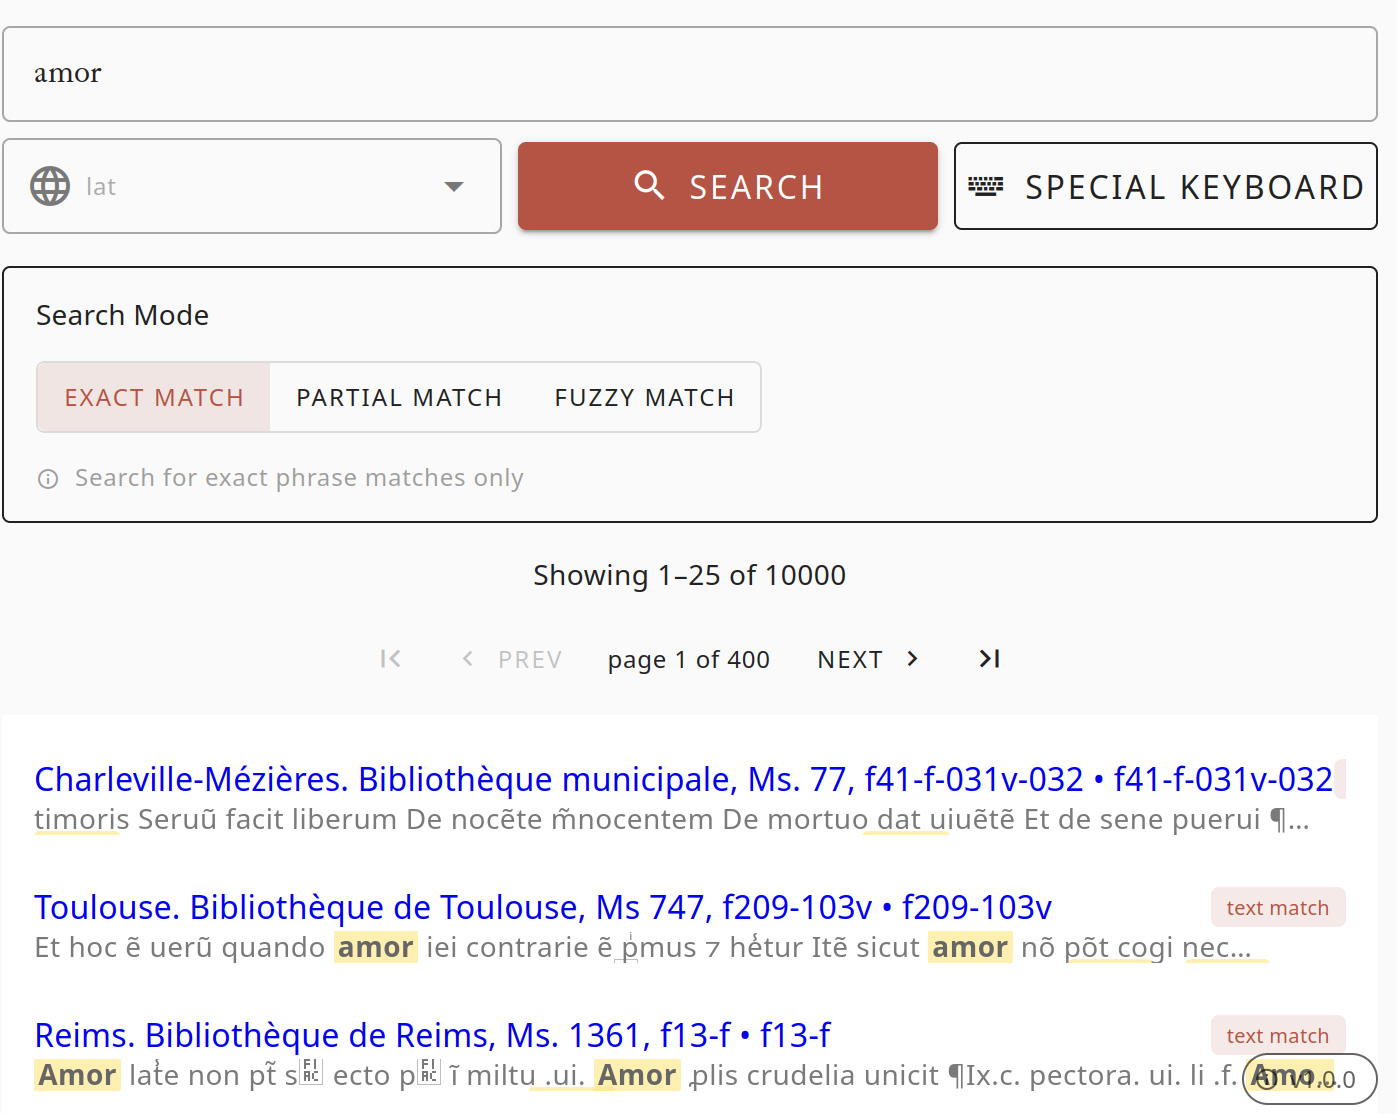
Task: Enable Fuzzy Match search mode
Action: pyautogui.click(x=644, y=398)
